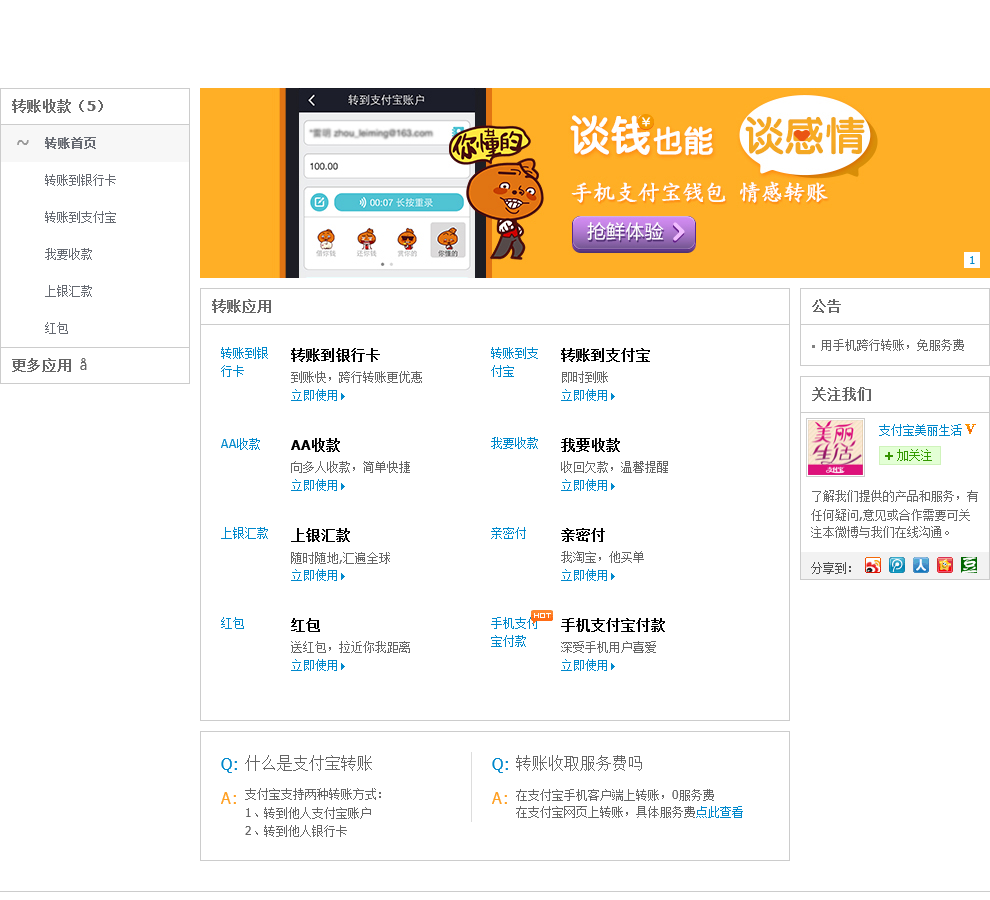Click the phone mockup in the banner

386,183
